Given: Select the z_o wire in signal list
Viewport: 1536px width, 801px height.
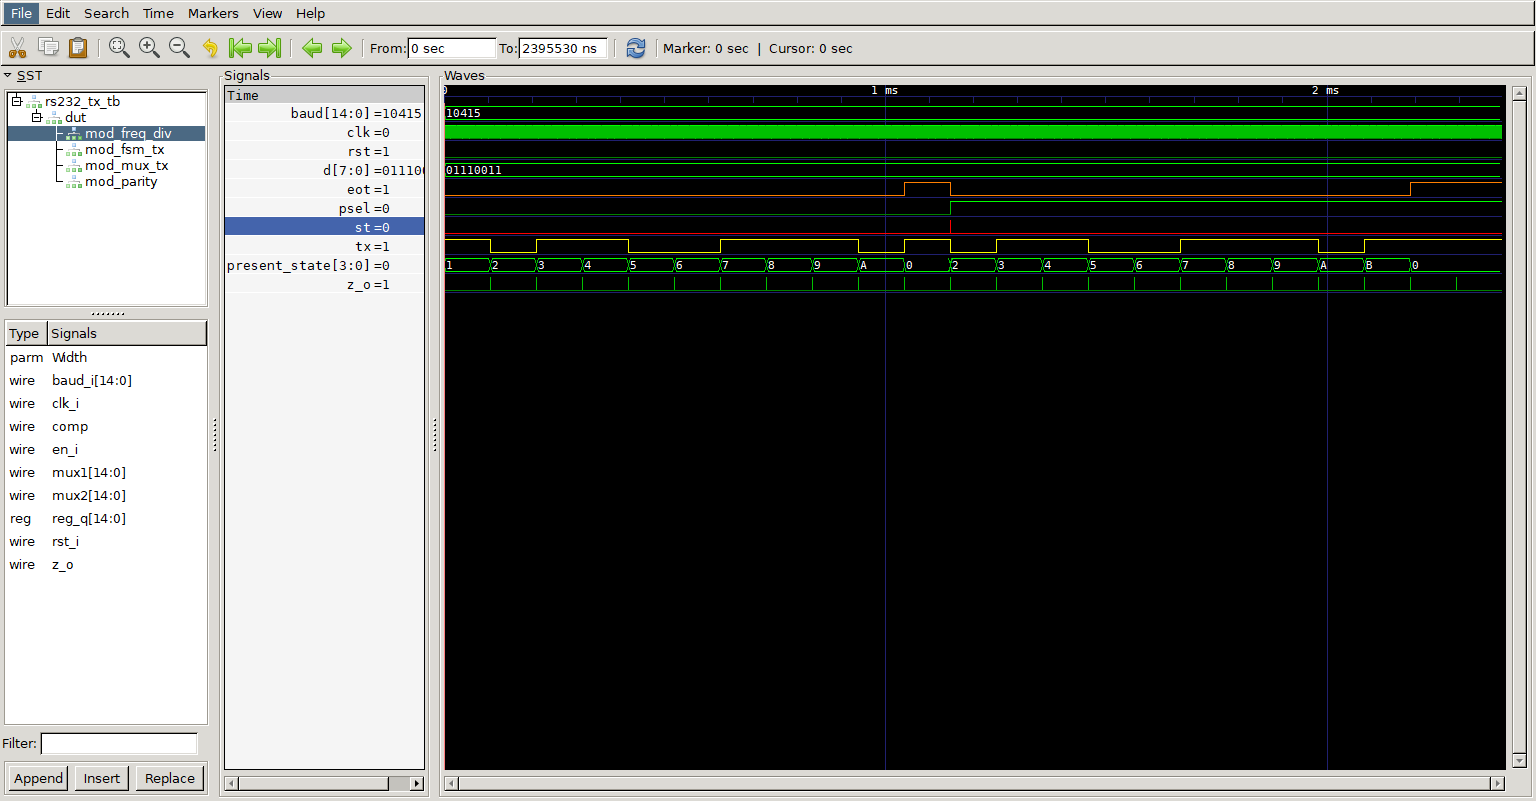Looking at the screenshot, I should coord(105,564).
